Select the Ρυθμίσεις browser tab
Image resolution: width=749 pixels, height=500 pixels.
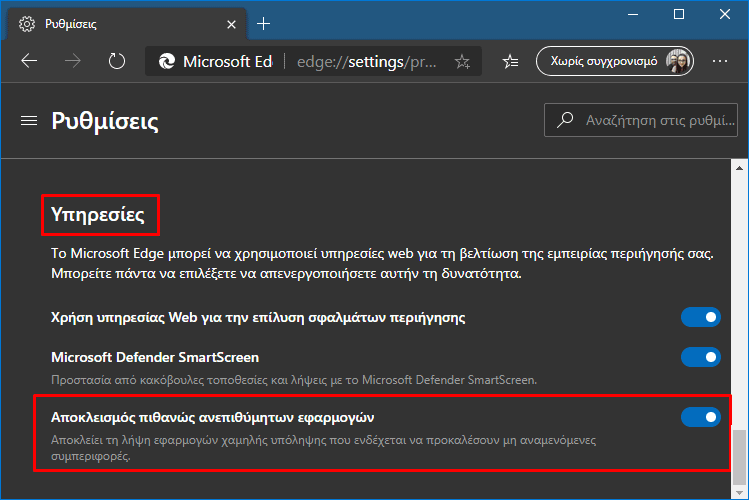click(127, 24)
